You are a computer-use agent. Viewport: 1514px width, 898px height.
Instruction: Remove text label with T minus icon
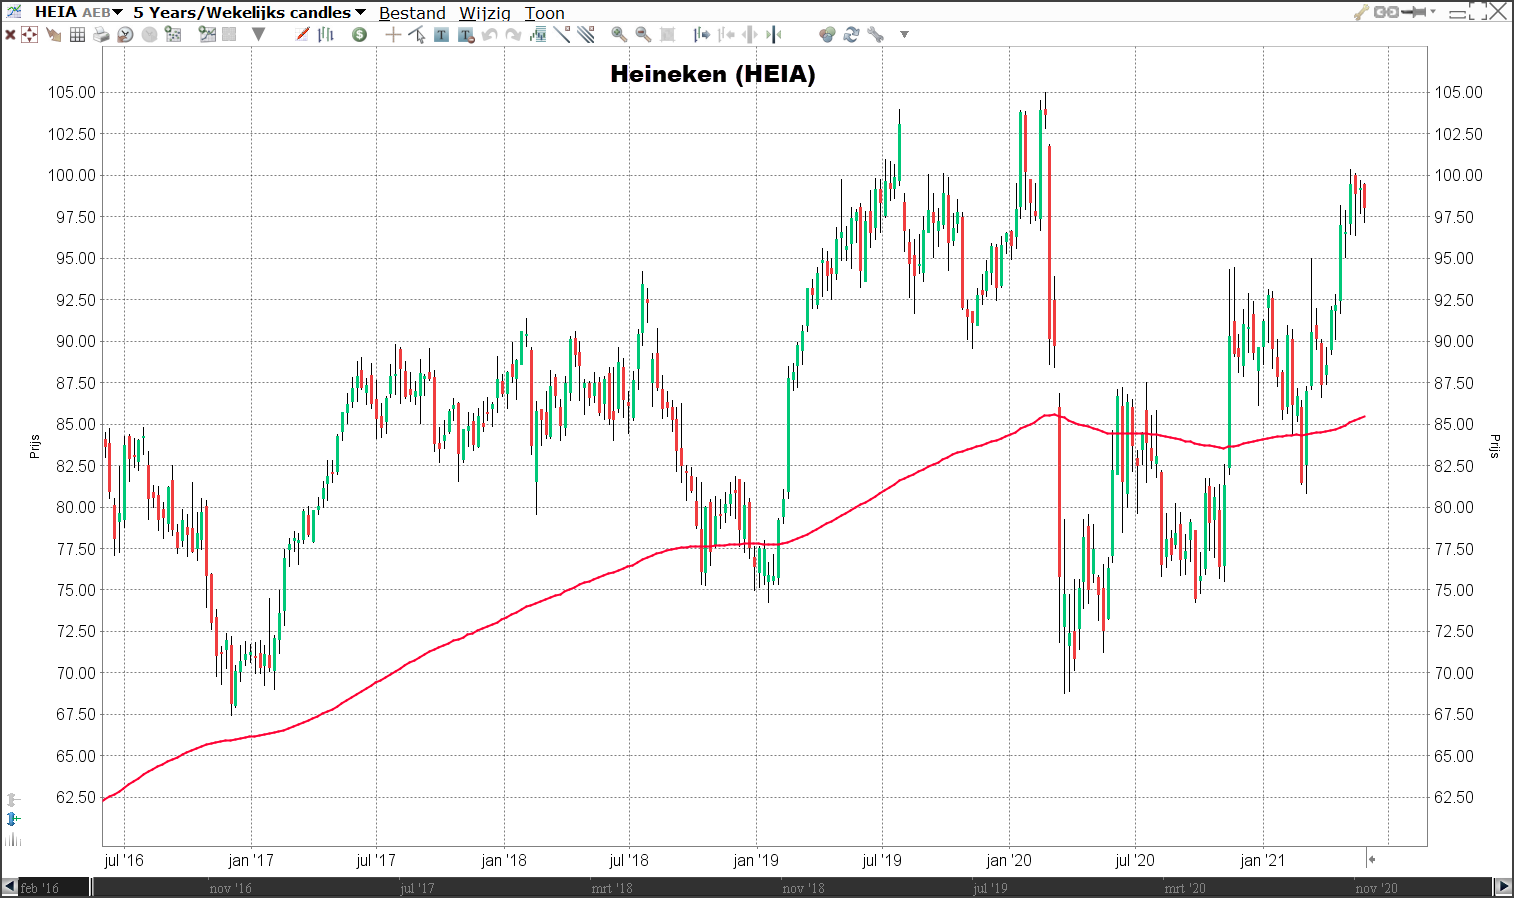coord(466,35)
